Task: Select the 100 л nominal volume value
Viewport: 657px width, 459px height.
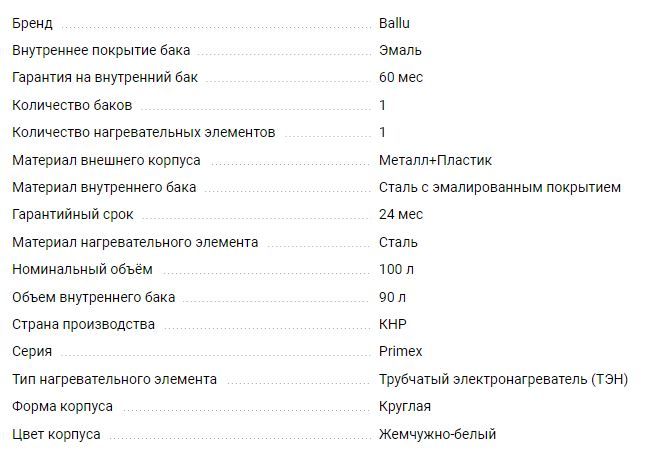Action: (x=396, y=270)
